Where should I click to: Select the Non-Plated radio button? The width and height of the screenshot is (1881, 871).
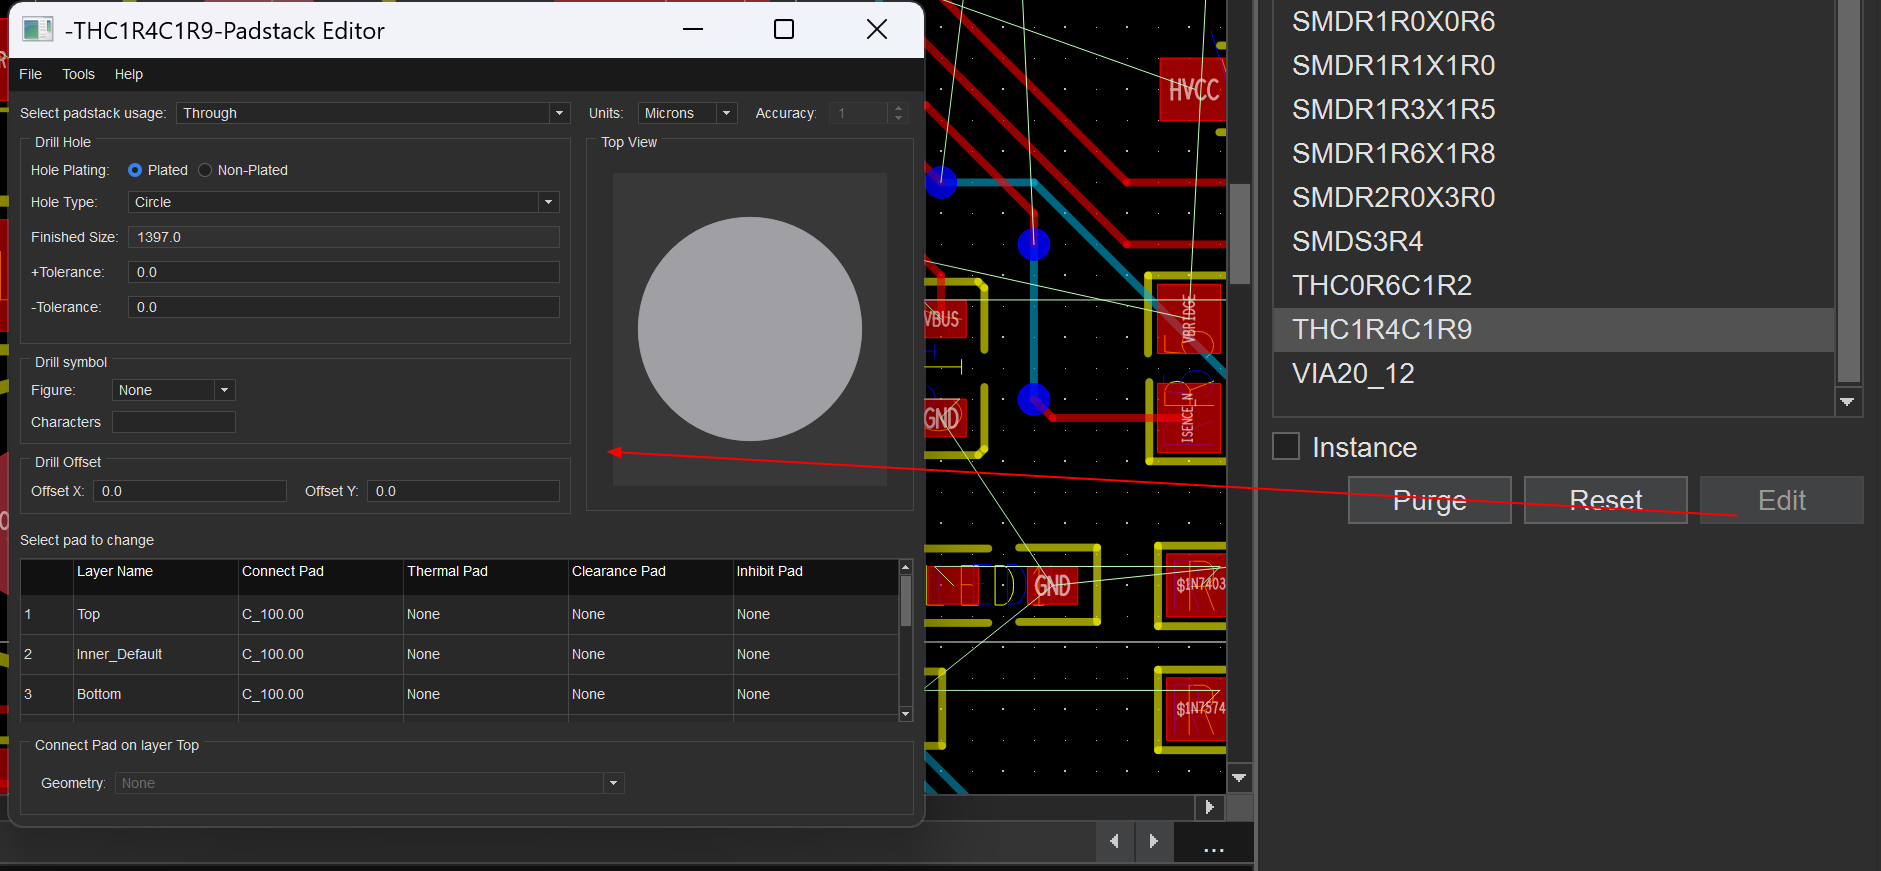click(205, 170)
